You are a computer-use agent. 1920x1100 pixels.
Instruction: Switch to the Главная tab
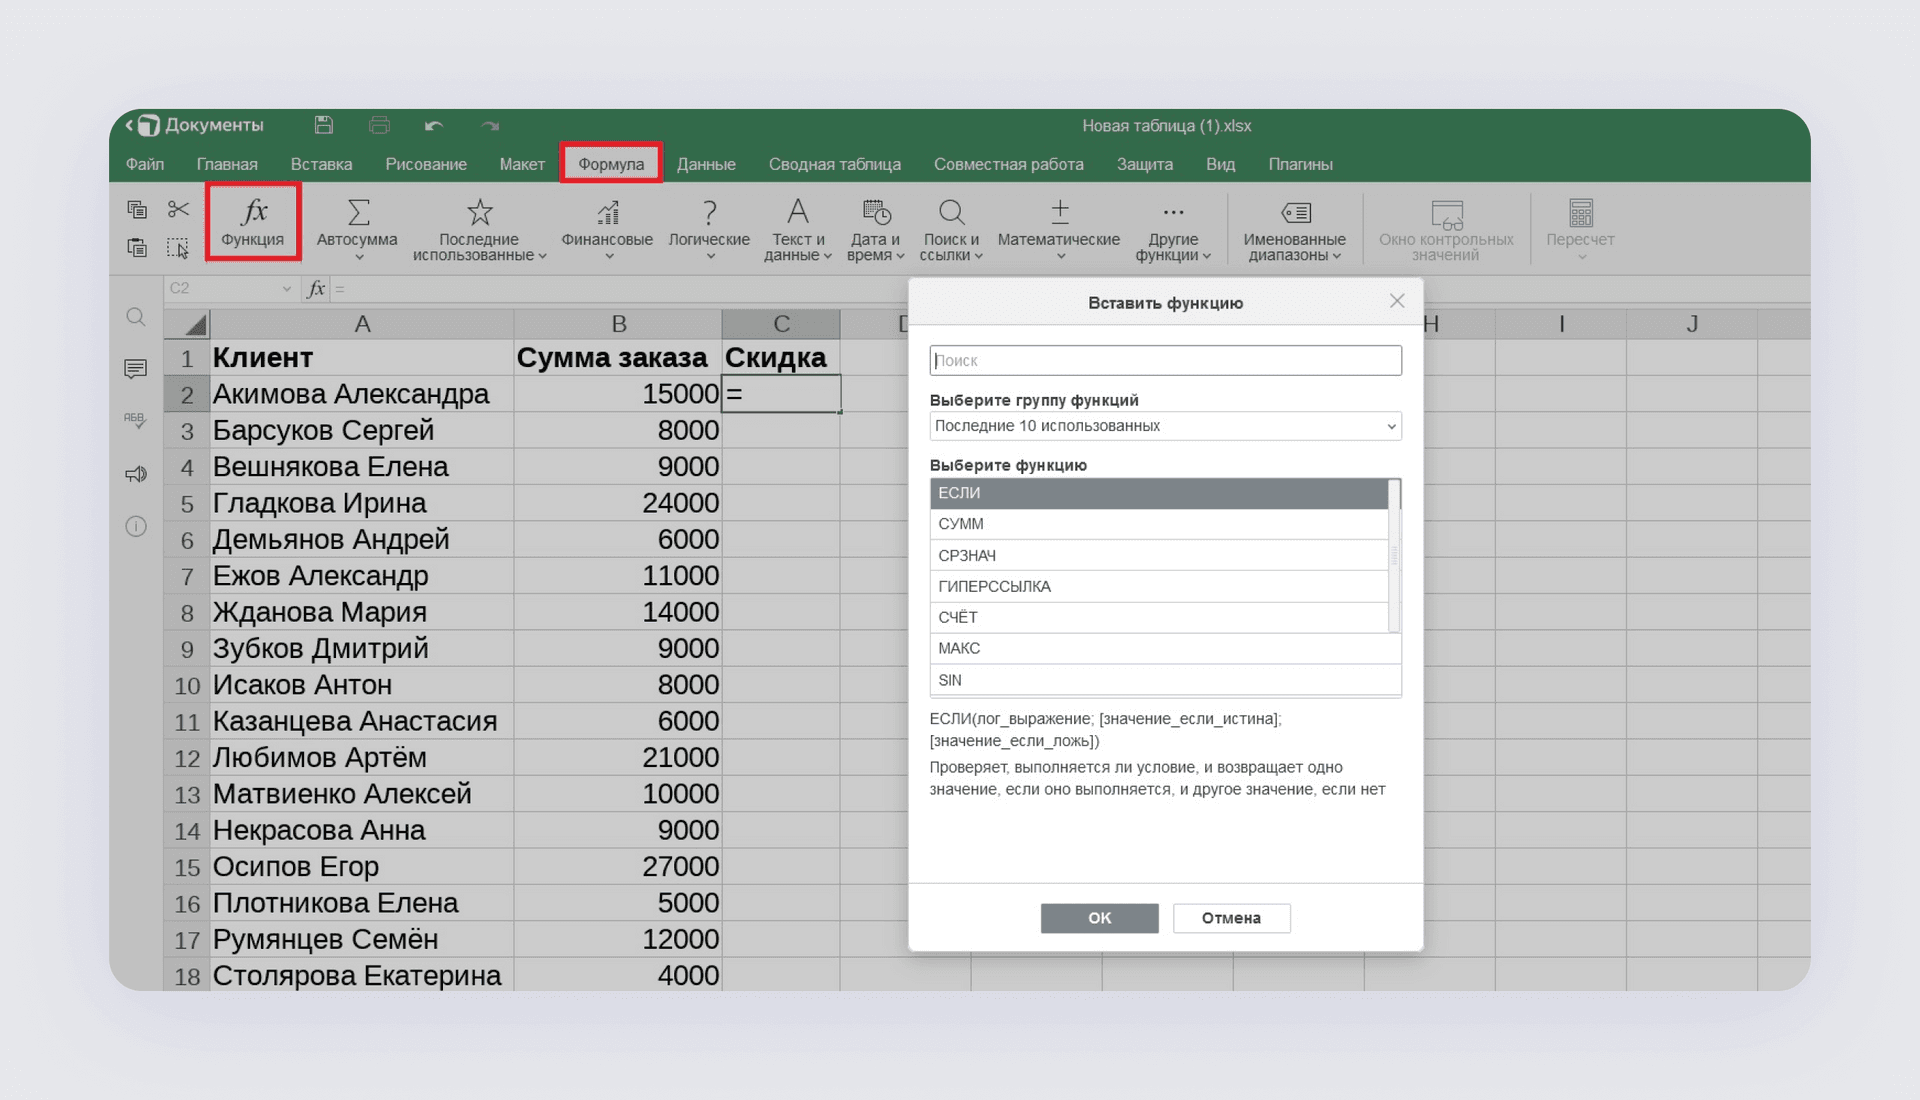point(227,164)
